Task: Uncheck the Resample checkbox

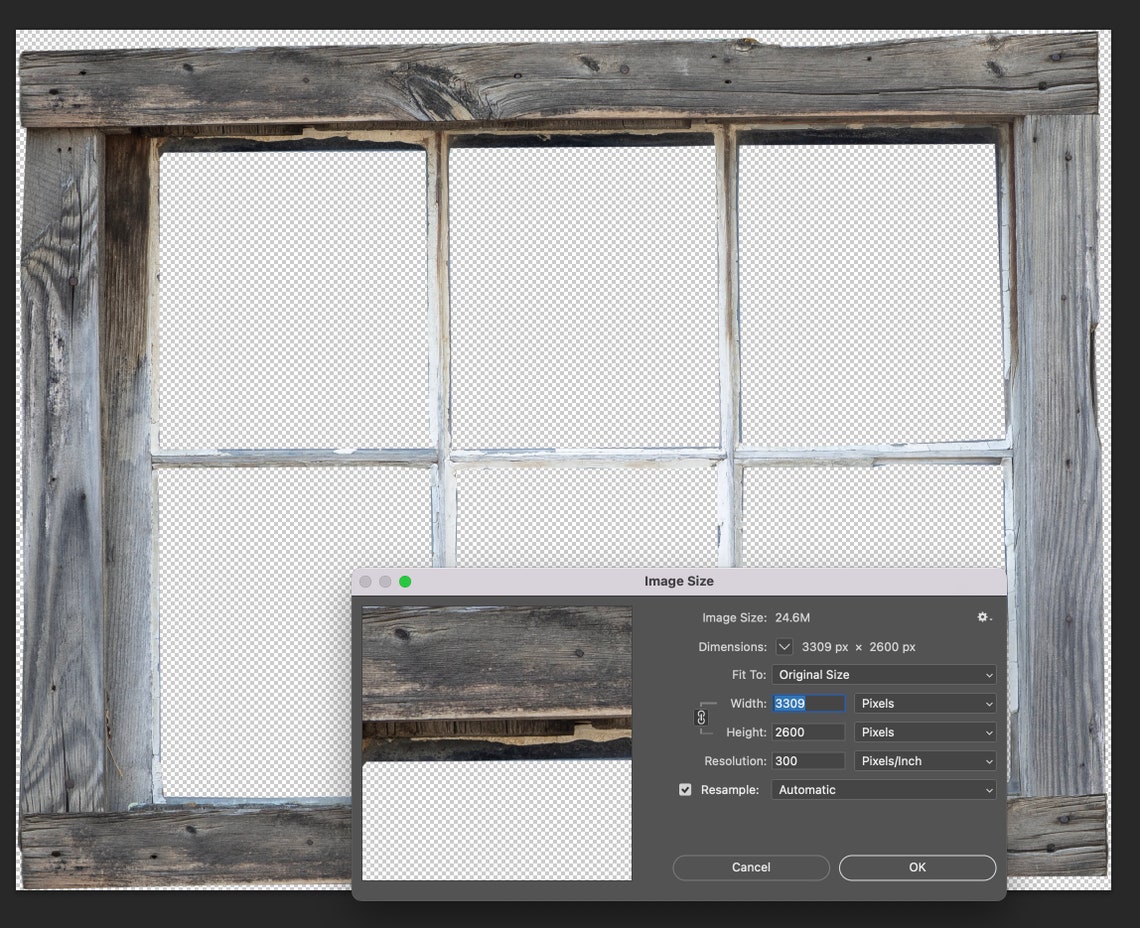Action: 686,790
